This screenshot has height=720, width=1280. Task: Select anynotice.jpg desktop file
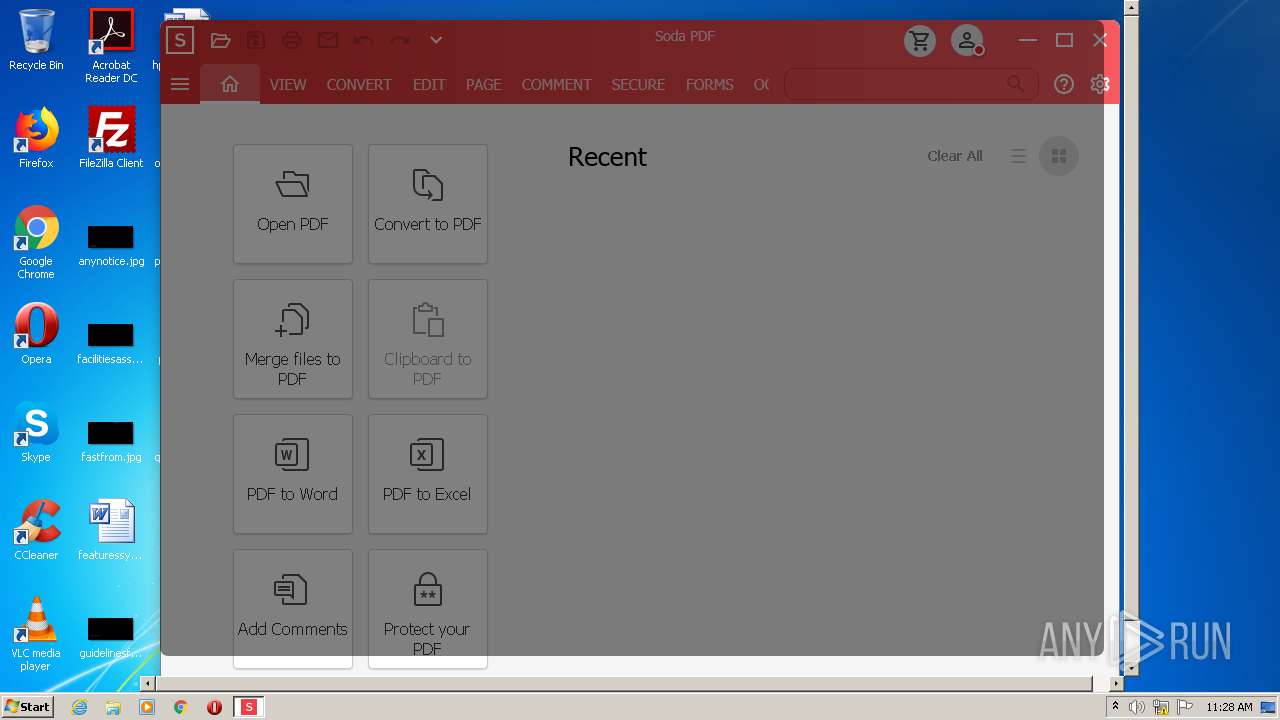(111, 246)
